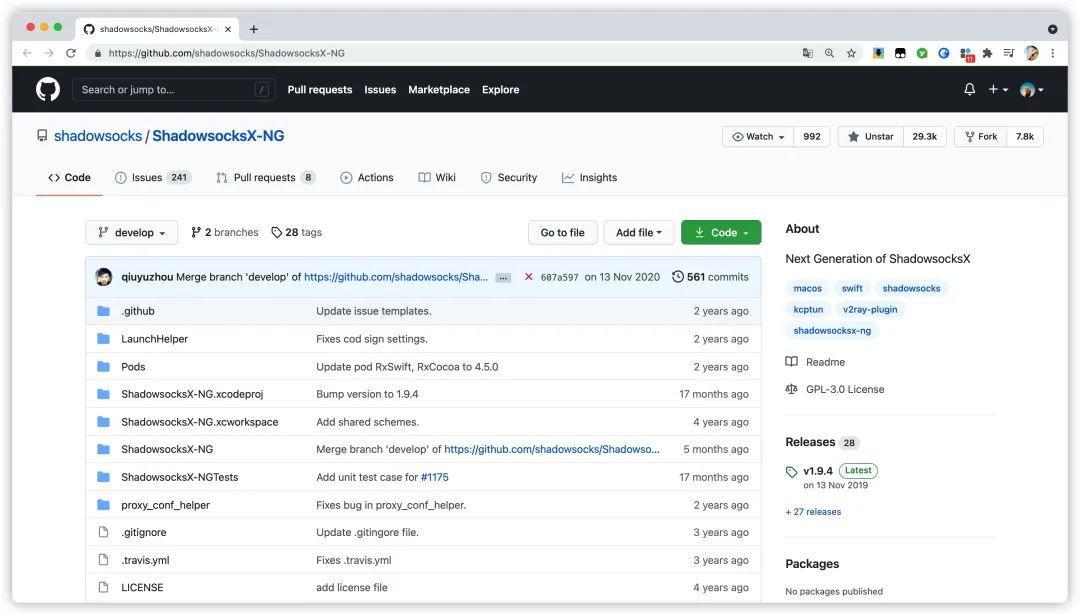This screenshot has height=615, width=1080.
Task: Open the ShadowsocksX-NGTests folder
Action: point(180,477)
